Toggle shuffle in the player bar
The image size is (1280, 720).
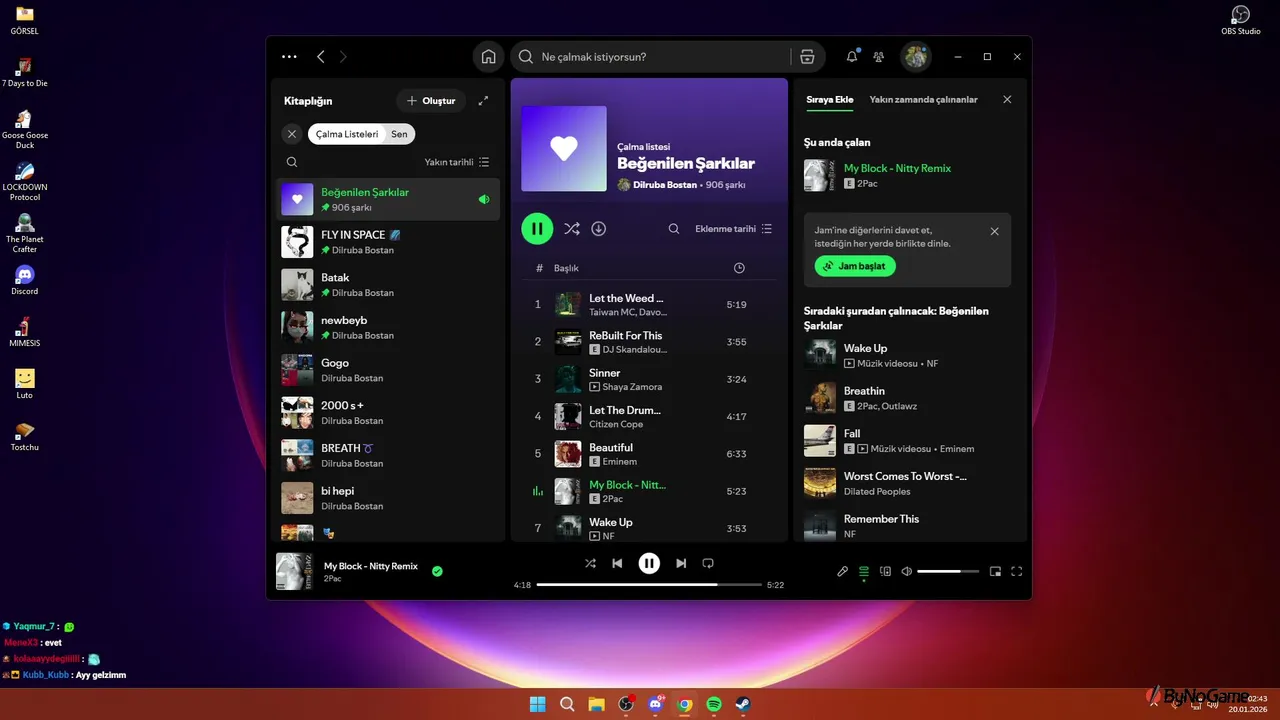point(590,563)
